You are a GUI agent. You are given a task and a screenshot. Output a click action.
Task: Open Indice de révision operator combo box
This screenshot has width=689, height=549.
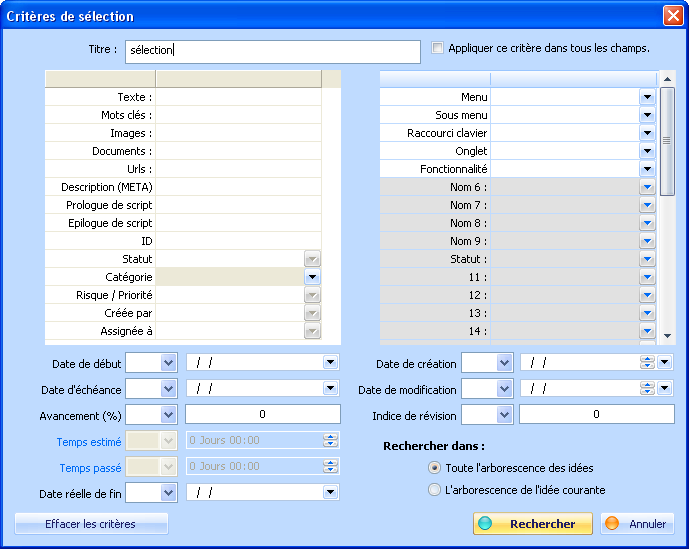[x=487, y=415]
